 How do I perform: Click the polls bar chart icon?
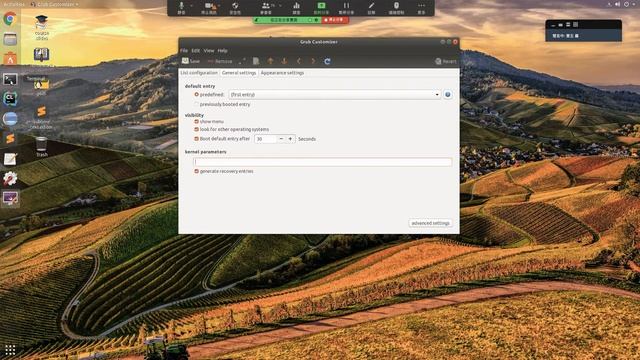click(297, 6)
